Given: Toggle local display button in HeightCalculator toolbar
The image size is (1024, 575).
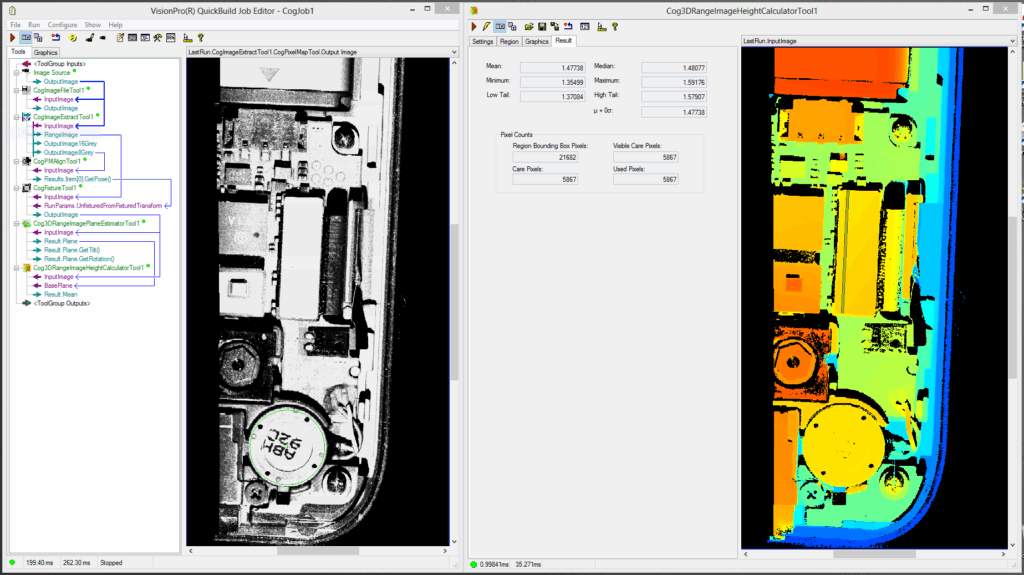Looking at the screenshot, I should [x=499, y=26].
